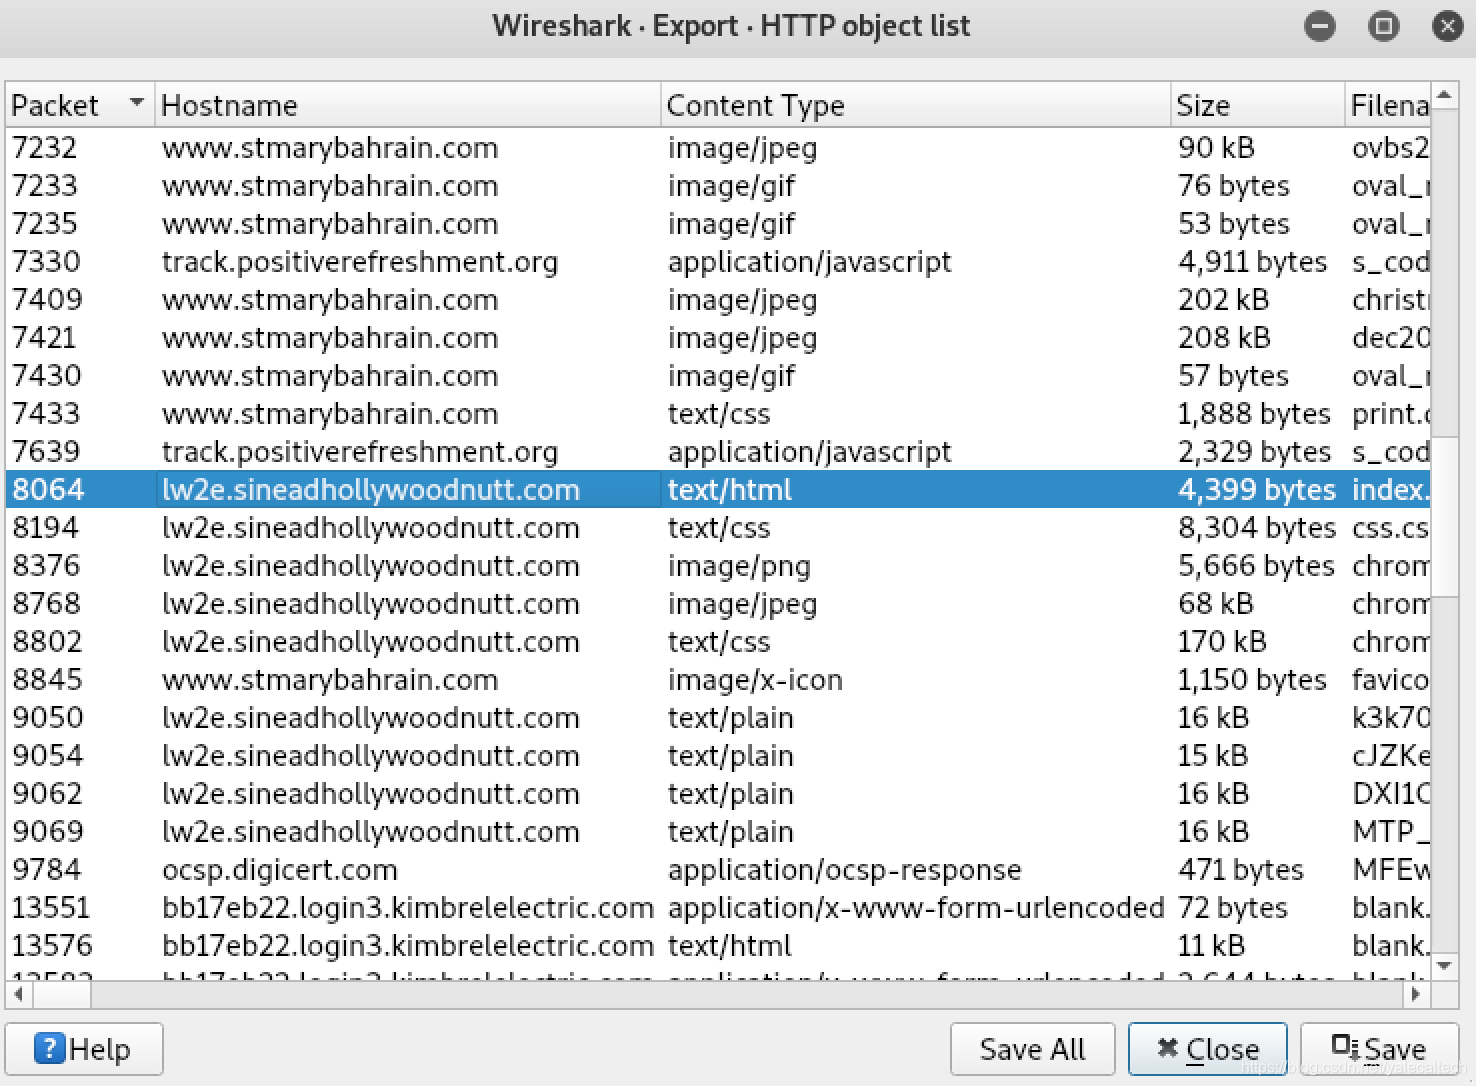1476x1086 pixels.
Task: Click the 90 kB size cell
Action: tap(1216, 147)
